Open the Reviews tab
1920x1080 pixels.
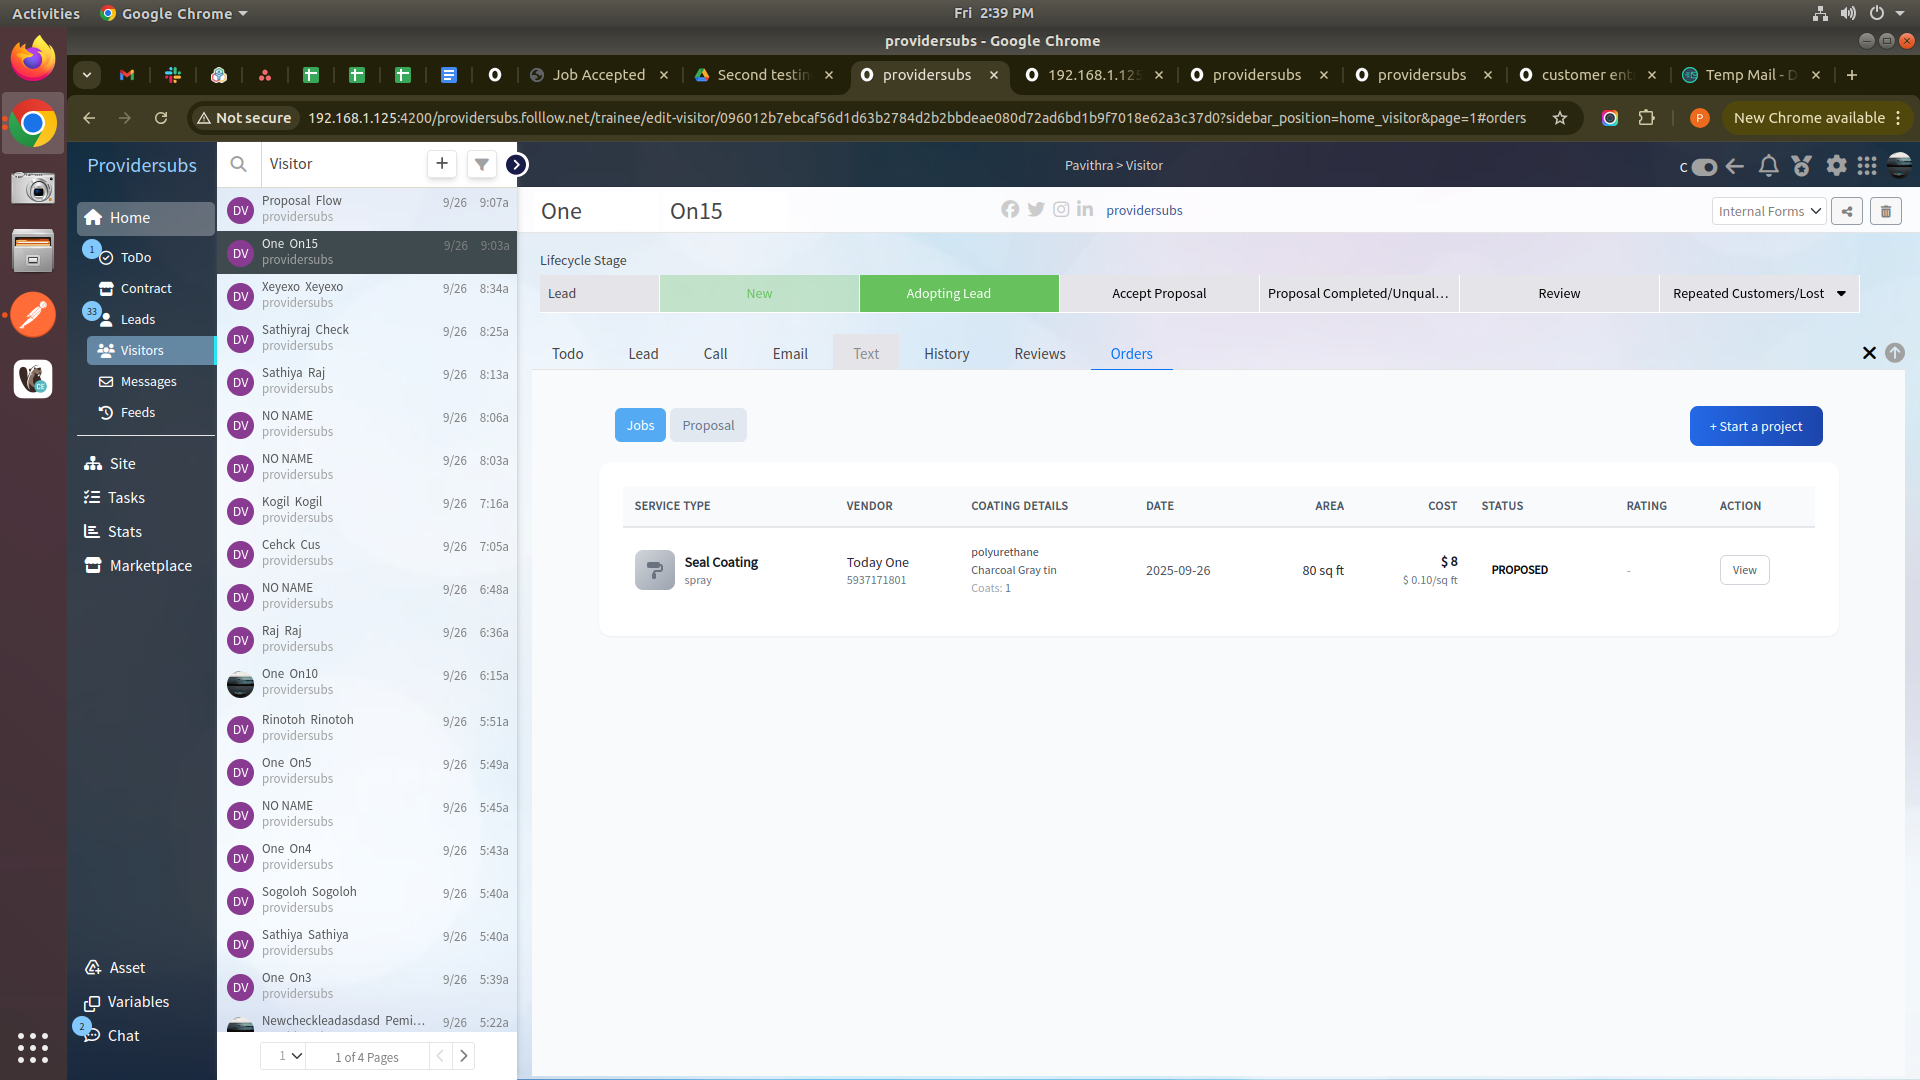coord(1039,354)
